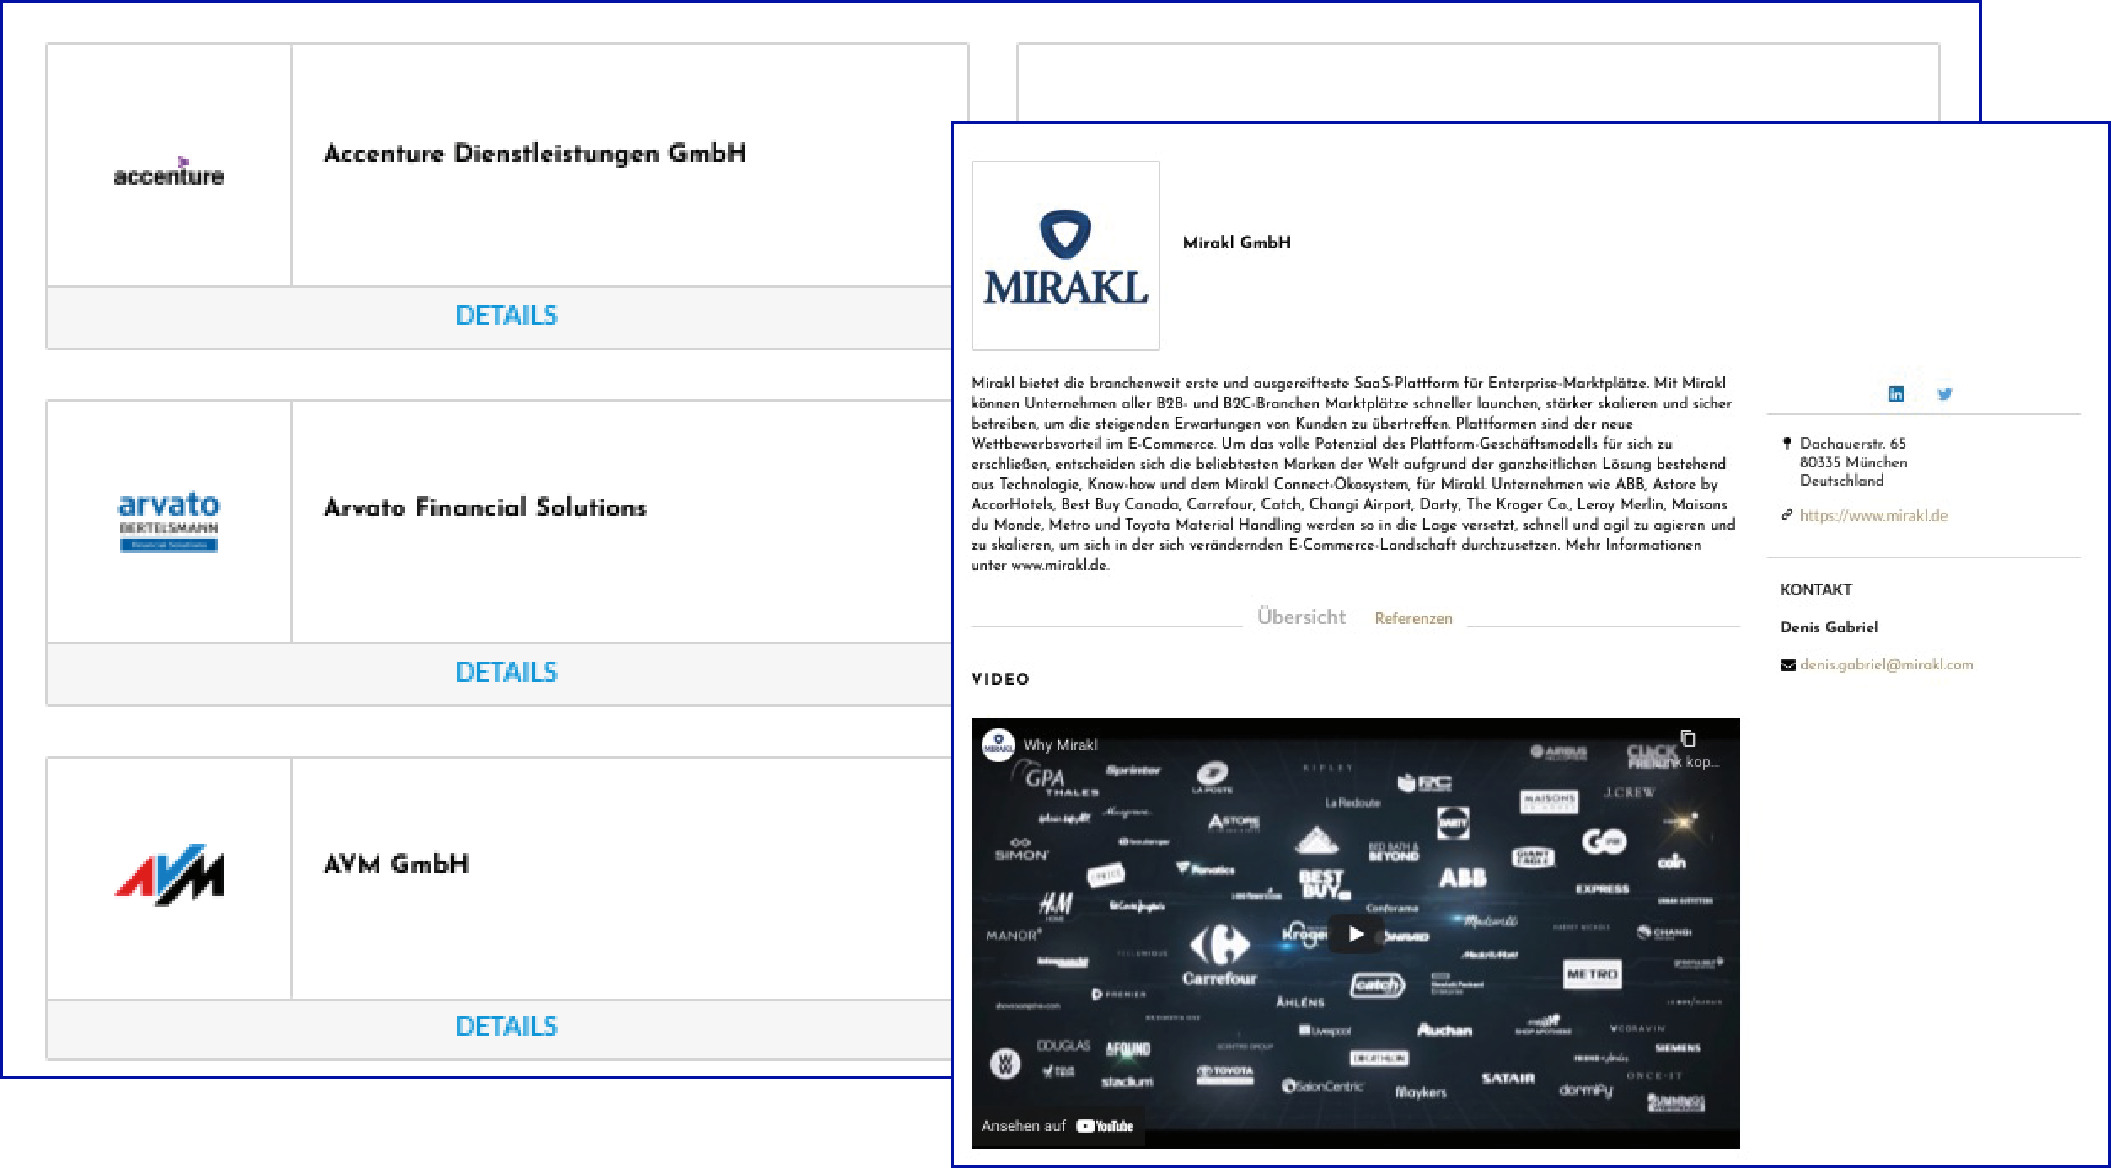The height and width of the screenshot is (1169, 2111).
Task: Click the KONTAKT heading
Action: (x=1816, y=590)
